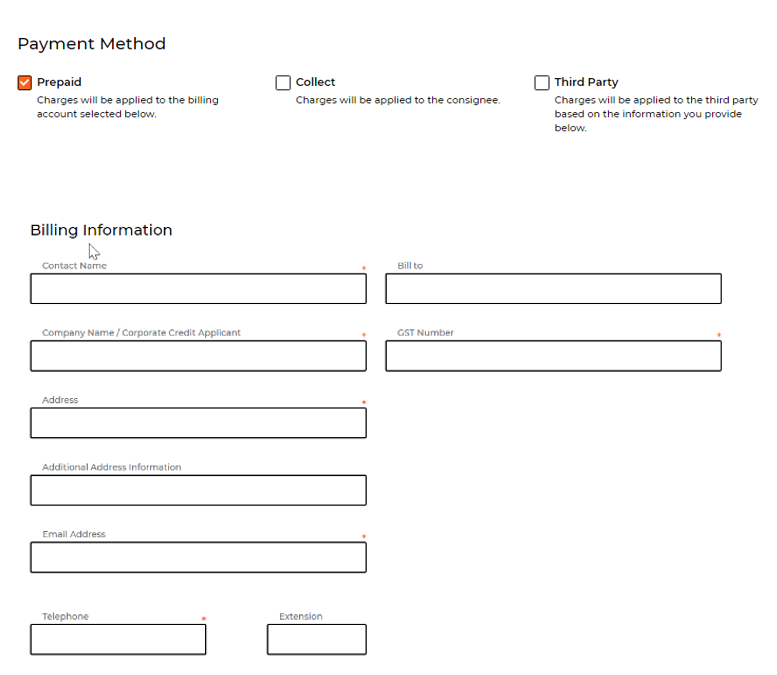Click the GST Number text box
777x675 pixels.
click(x=553, y=356)
